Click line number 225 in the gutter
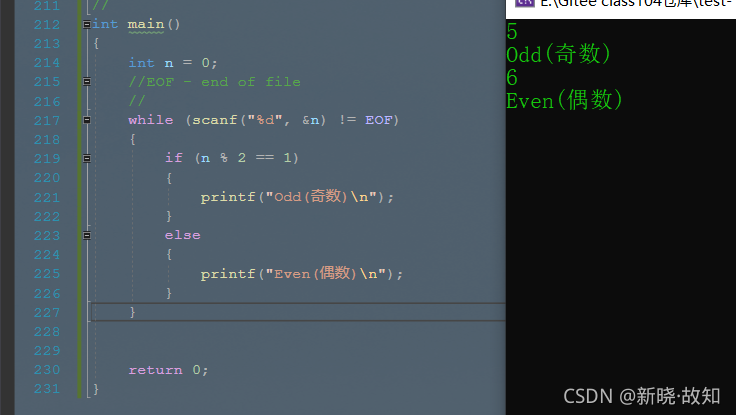The image size is (736, 415). point(47,274)
